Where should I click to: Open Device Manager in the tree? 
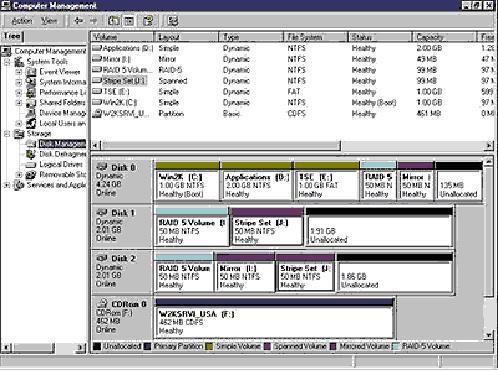click(x=63, y=113)
